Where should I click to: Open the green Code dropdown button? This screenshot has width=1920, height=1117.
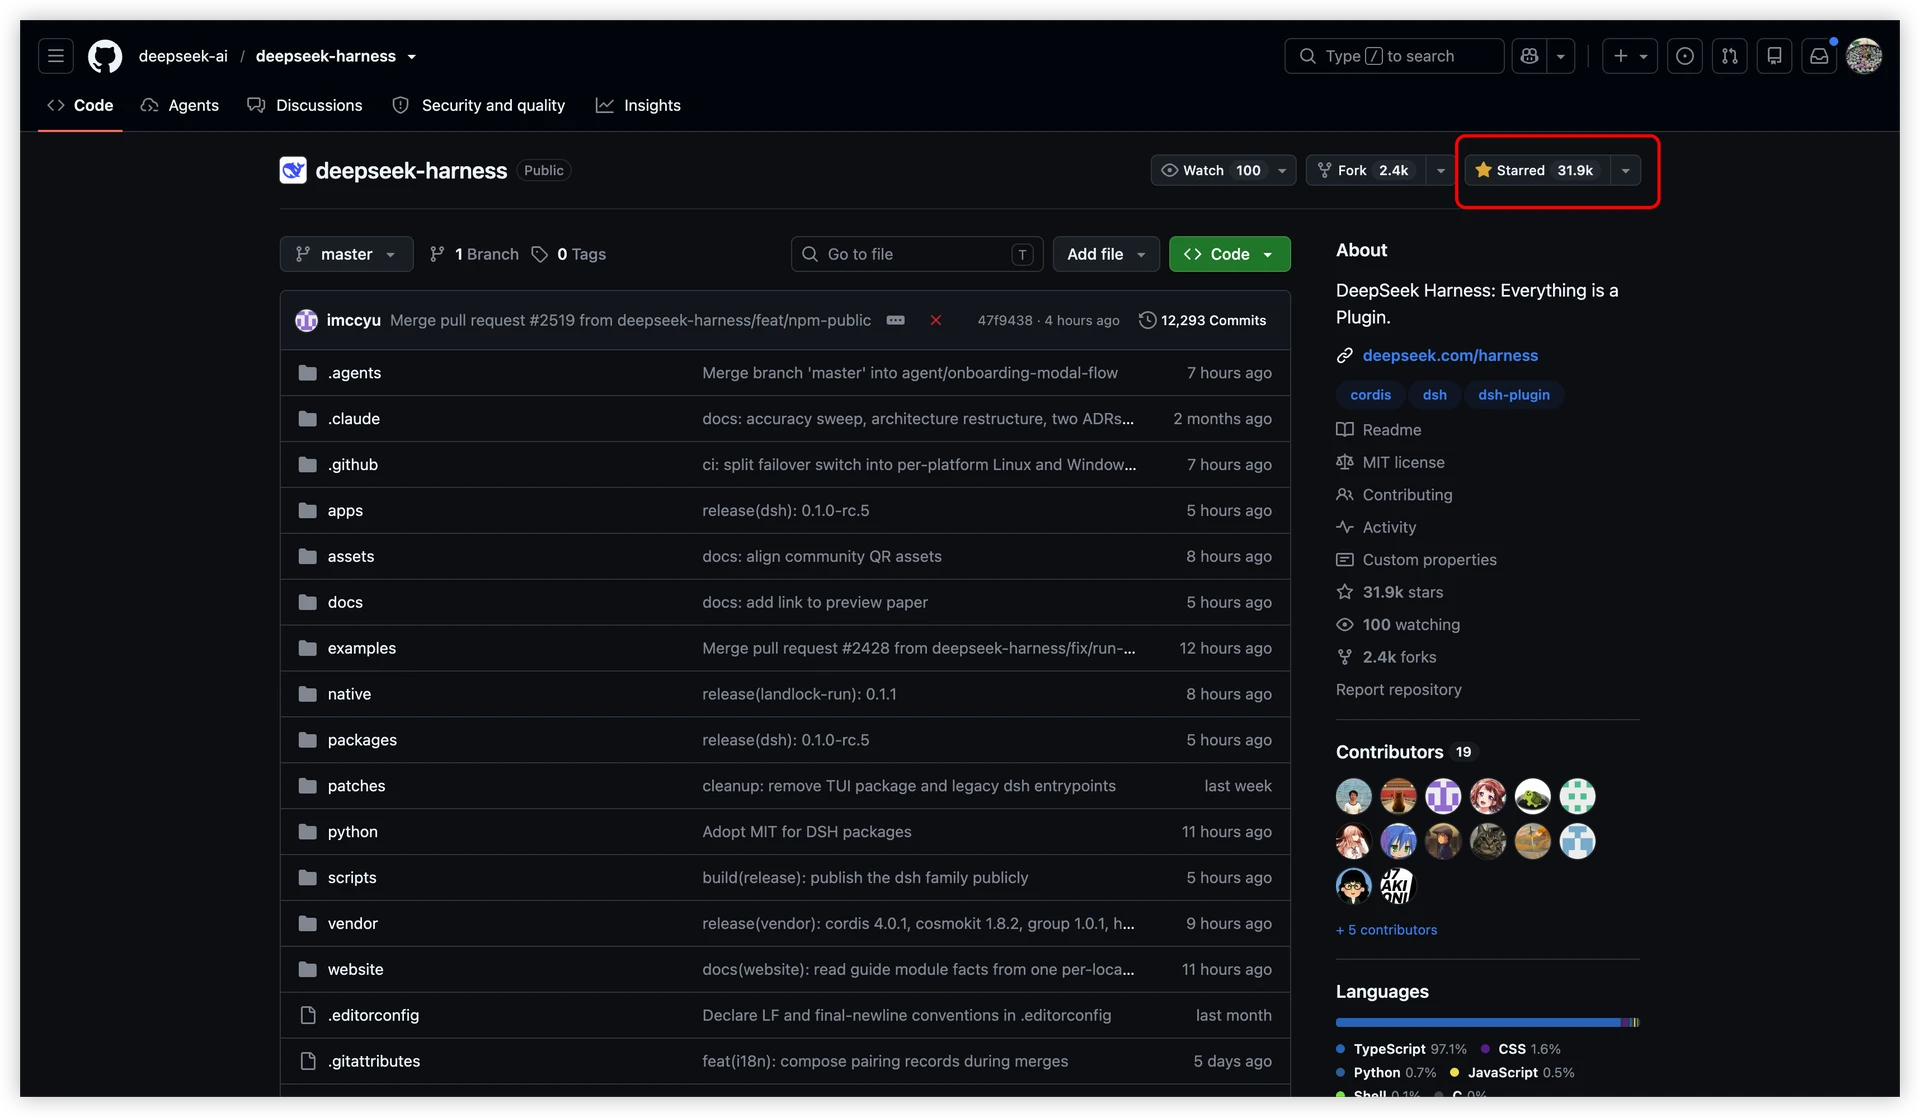pos(1230,254)
